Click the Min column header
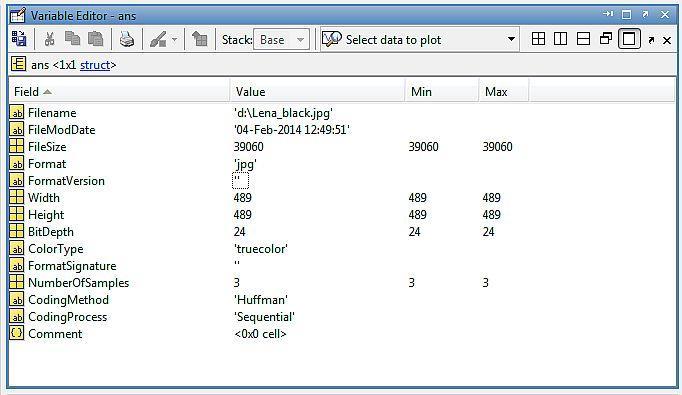 [442, 91]
